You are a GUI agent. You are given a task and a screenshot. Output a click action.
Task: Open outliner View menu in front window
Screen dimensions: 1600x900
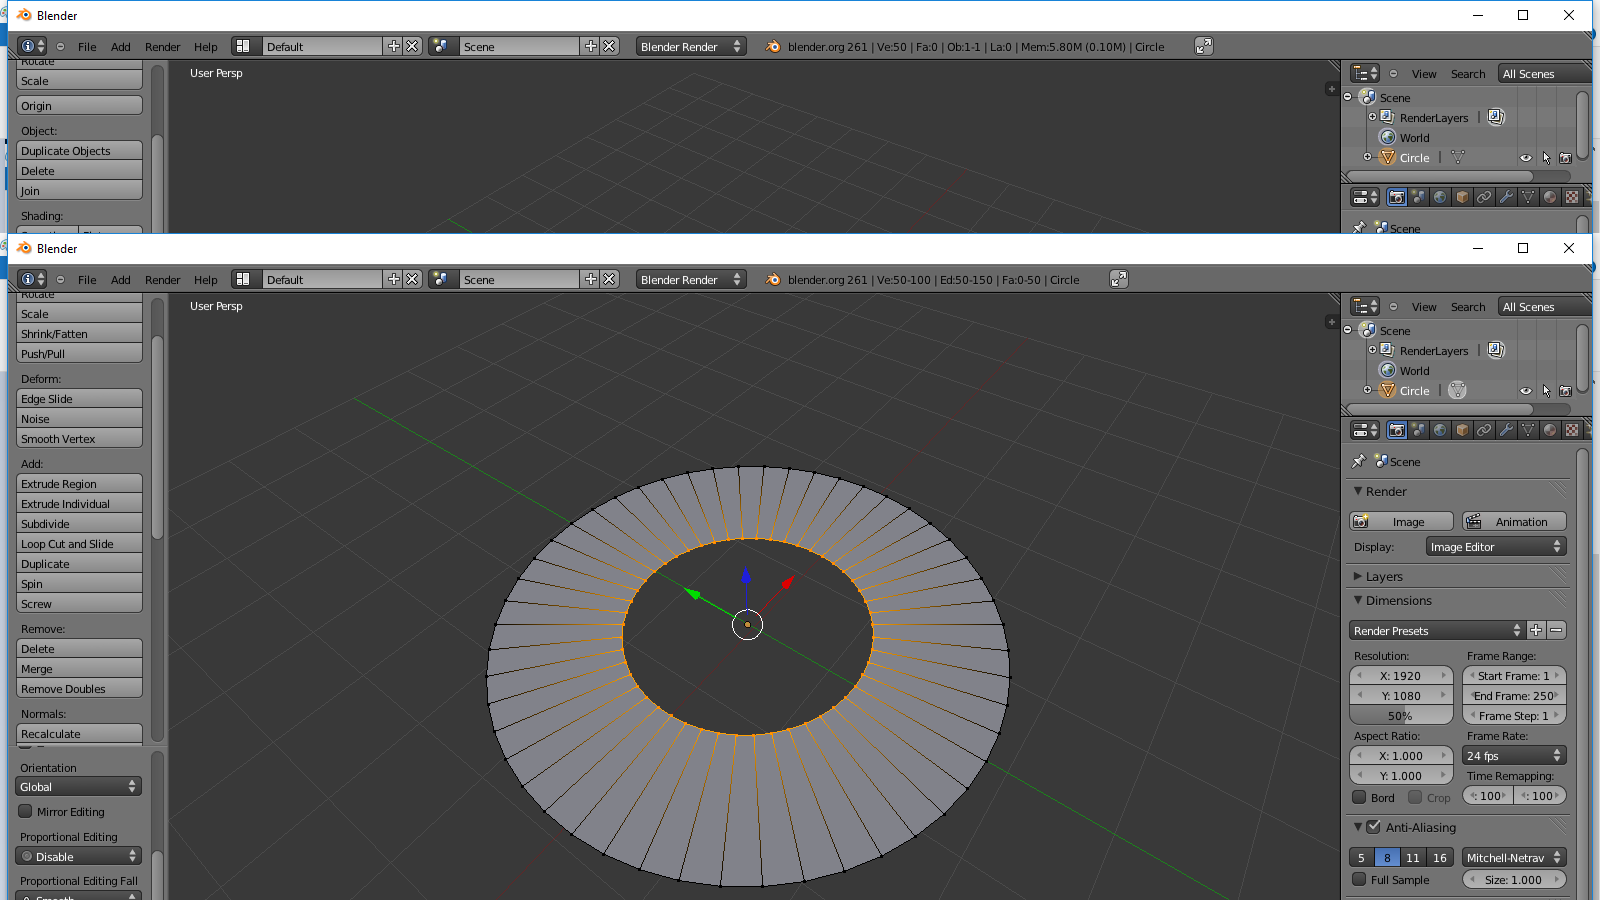1424,307
